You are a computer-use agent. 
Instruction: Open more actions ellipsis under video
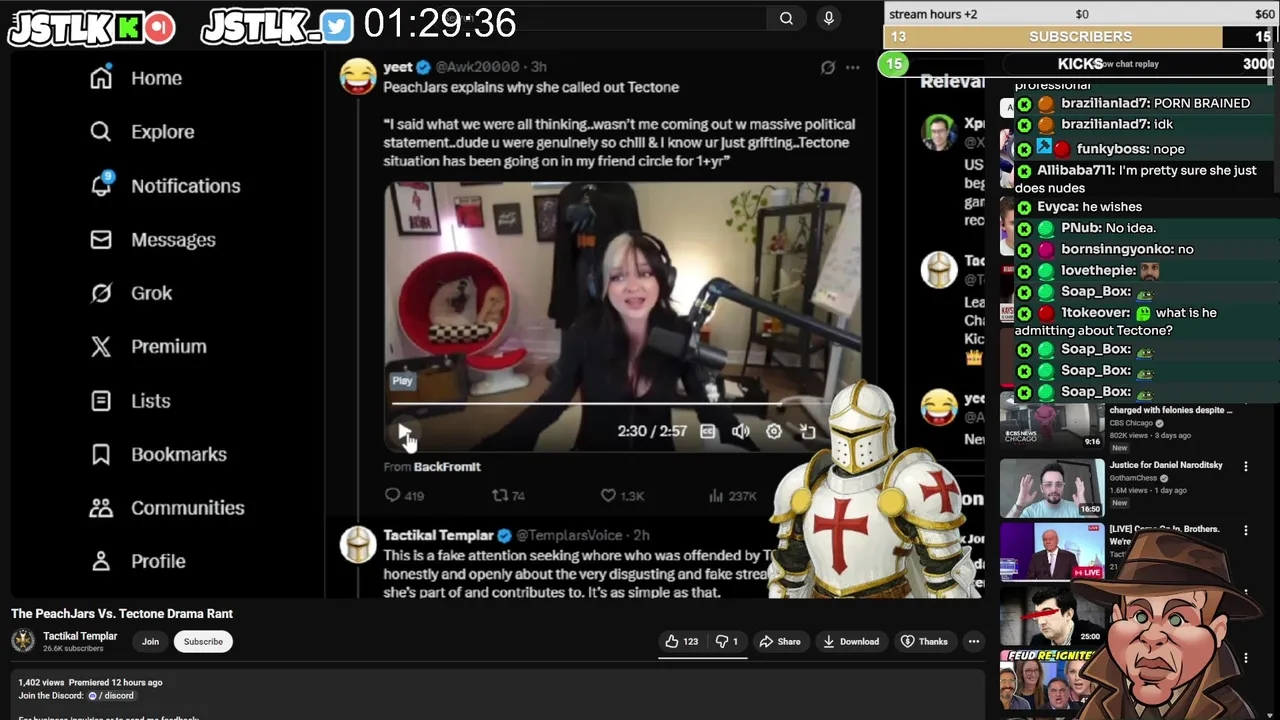tap(973, 641)
